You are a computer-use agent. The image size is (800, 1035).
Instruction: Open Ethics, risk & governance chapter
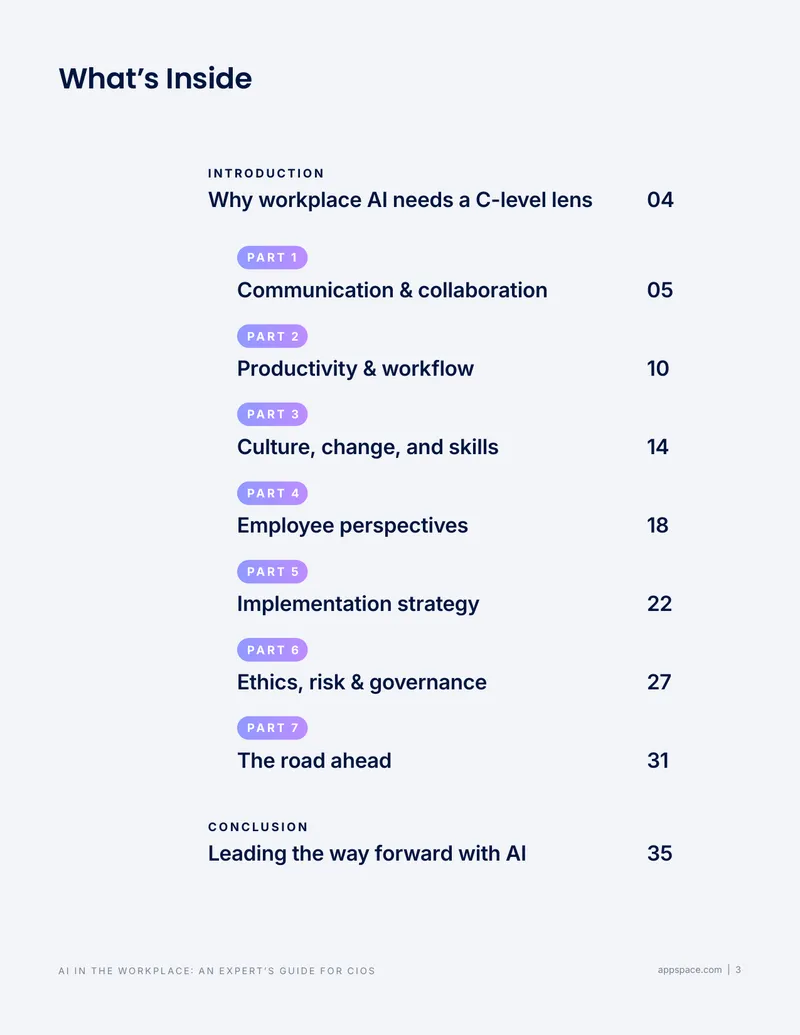pos(362,683)
